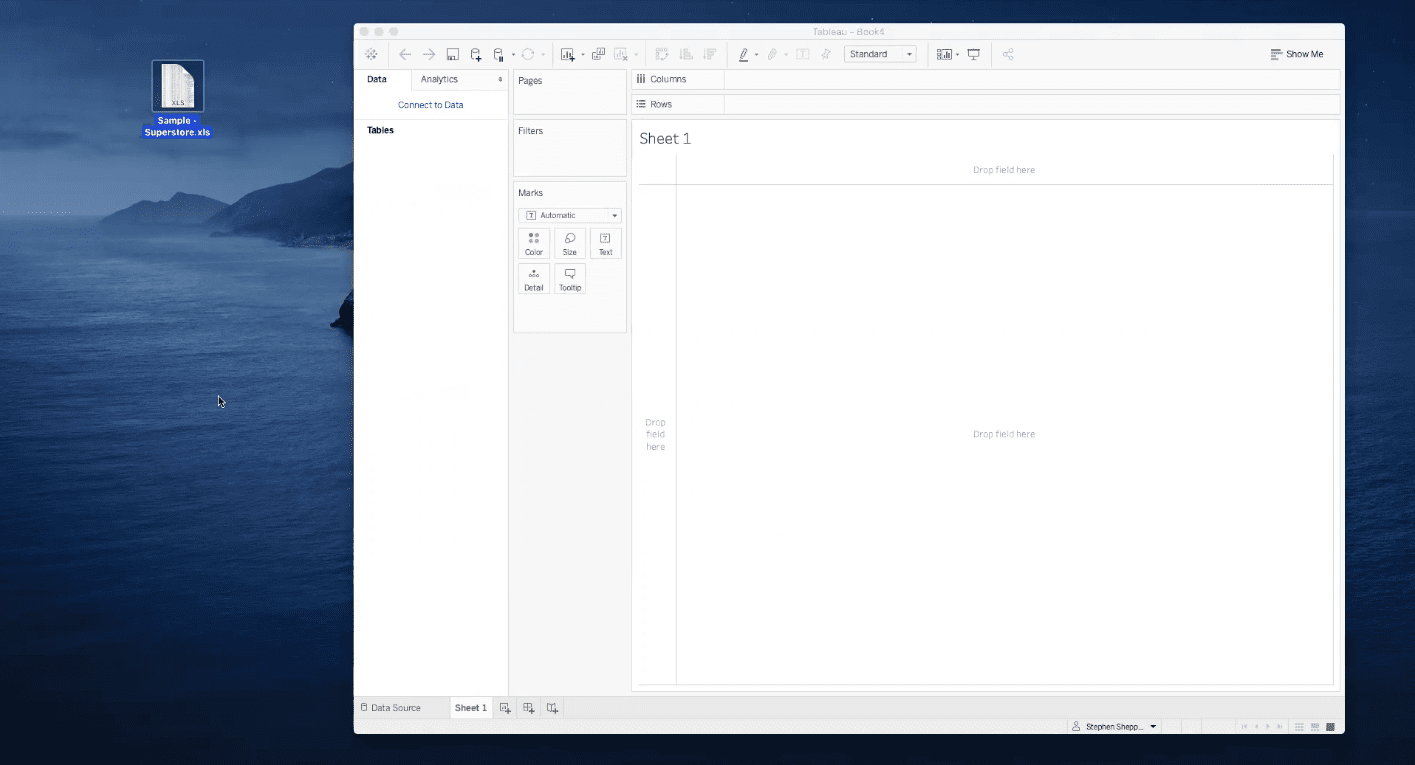Click the Sort Ascending icon
1415x765 pixels.
686,54
